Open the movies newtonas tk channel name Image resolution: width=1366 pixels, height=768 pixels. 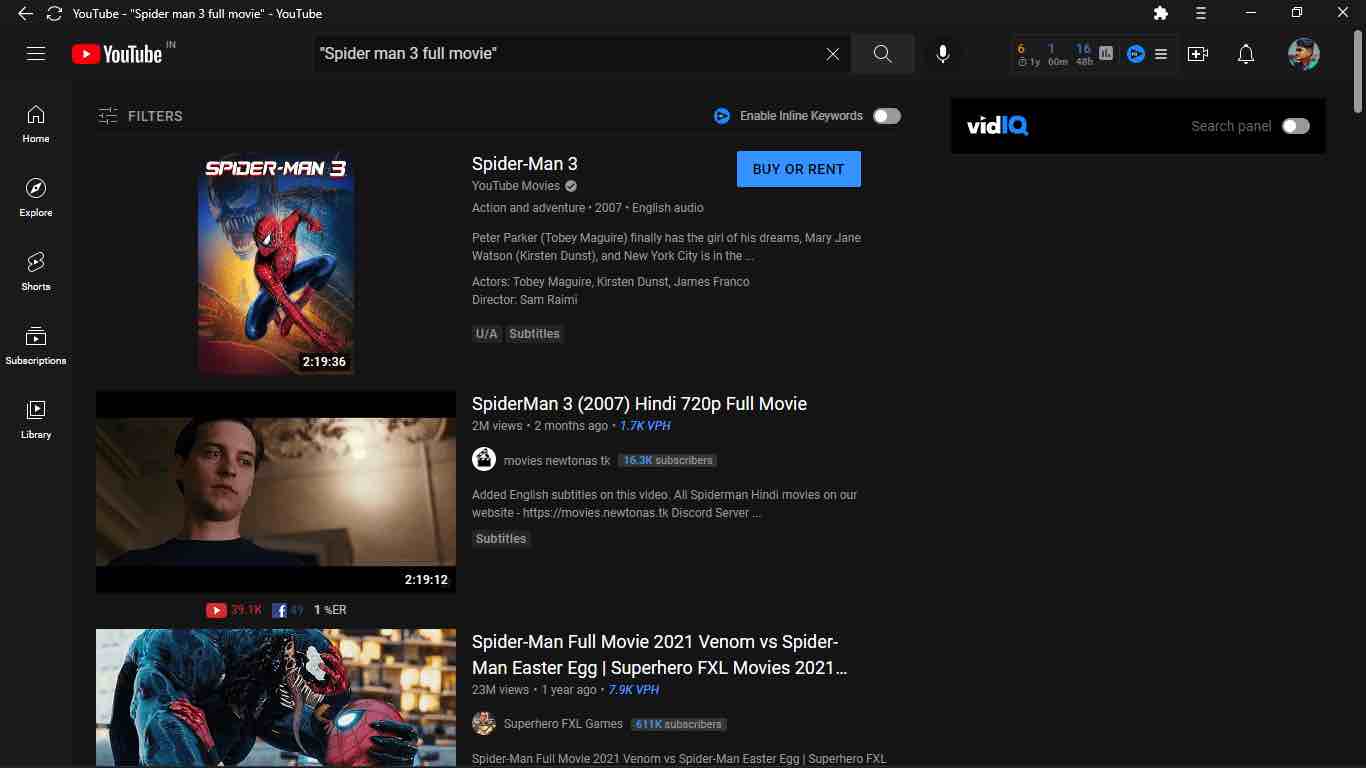[557, 461]
